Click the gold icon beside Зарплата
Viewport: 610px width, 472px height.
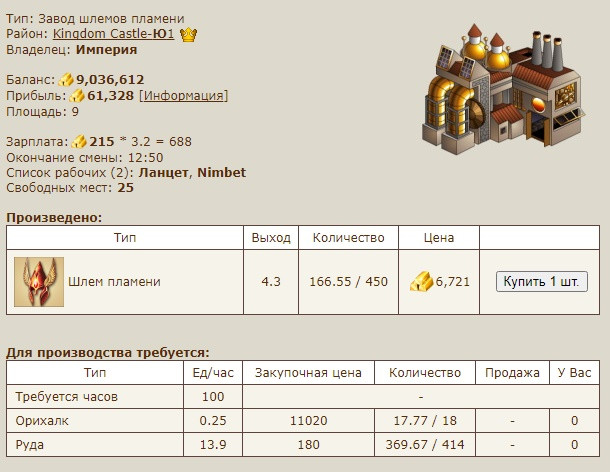pos(79,142)
